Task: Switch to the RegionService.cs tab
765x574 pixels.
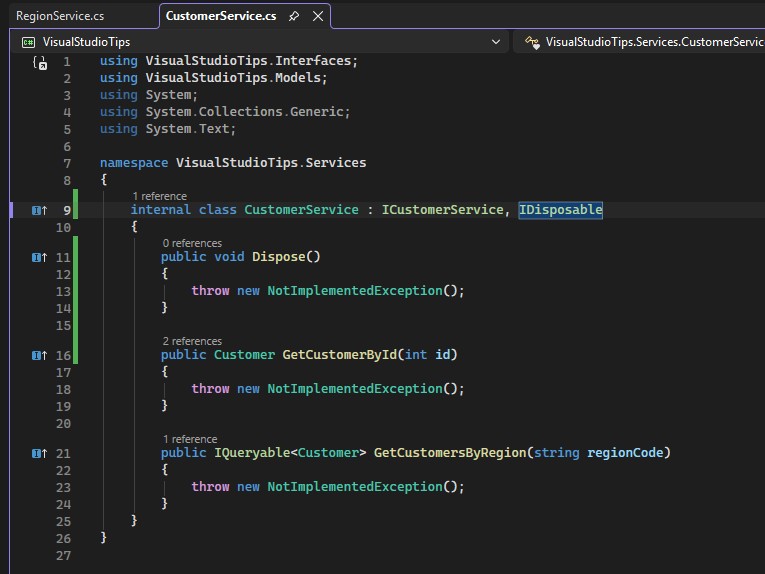Action: coord(60,16)
